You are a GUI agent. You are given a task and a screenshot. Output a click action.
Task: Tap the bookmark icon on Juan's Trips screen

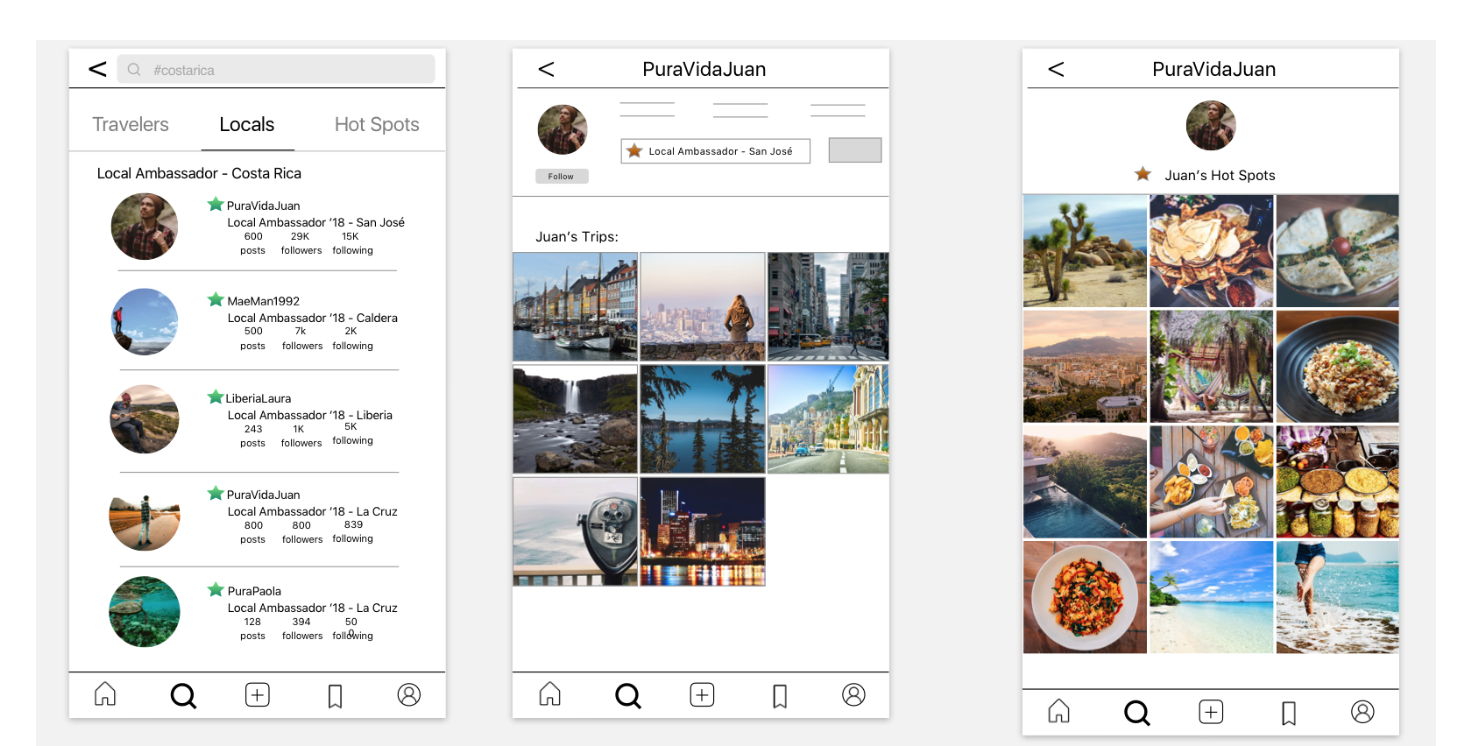pos(780,696)
